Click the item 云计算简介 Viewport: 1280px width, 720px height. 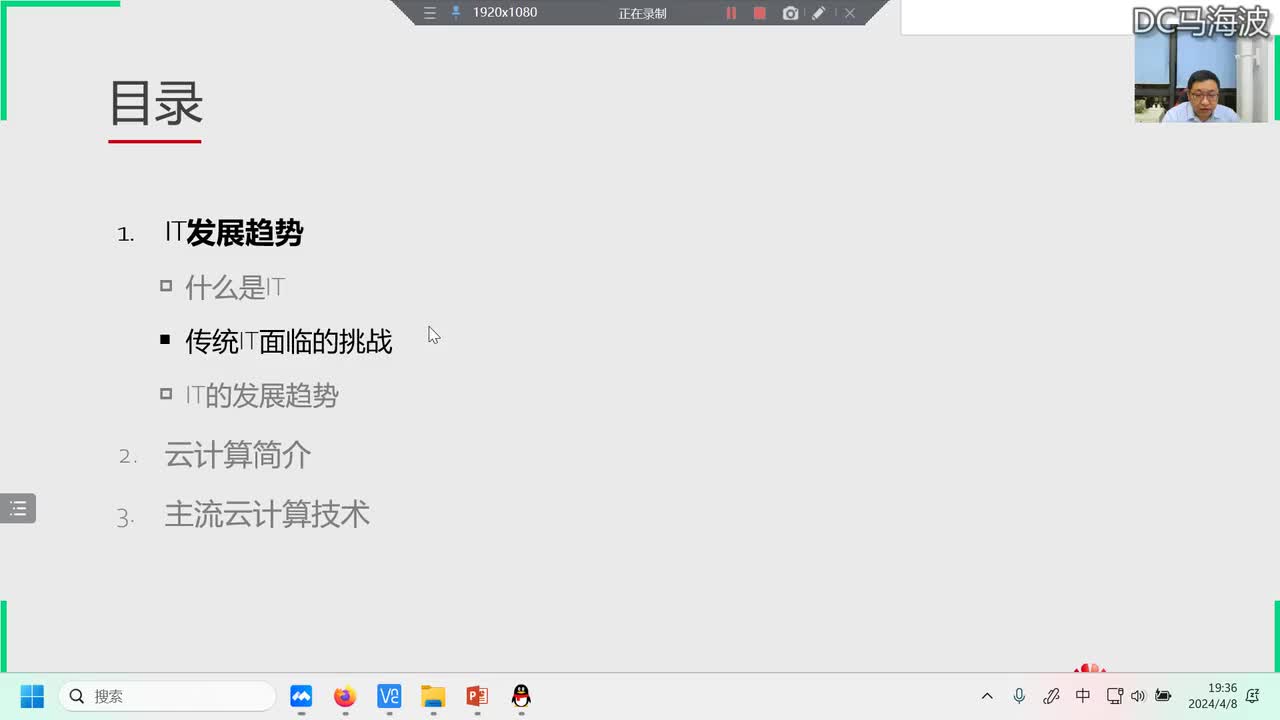click(238, 455)
